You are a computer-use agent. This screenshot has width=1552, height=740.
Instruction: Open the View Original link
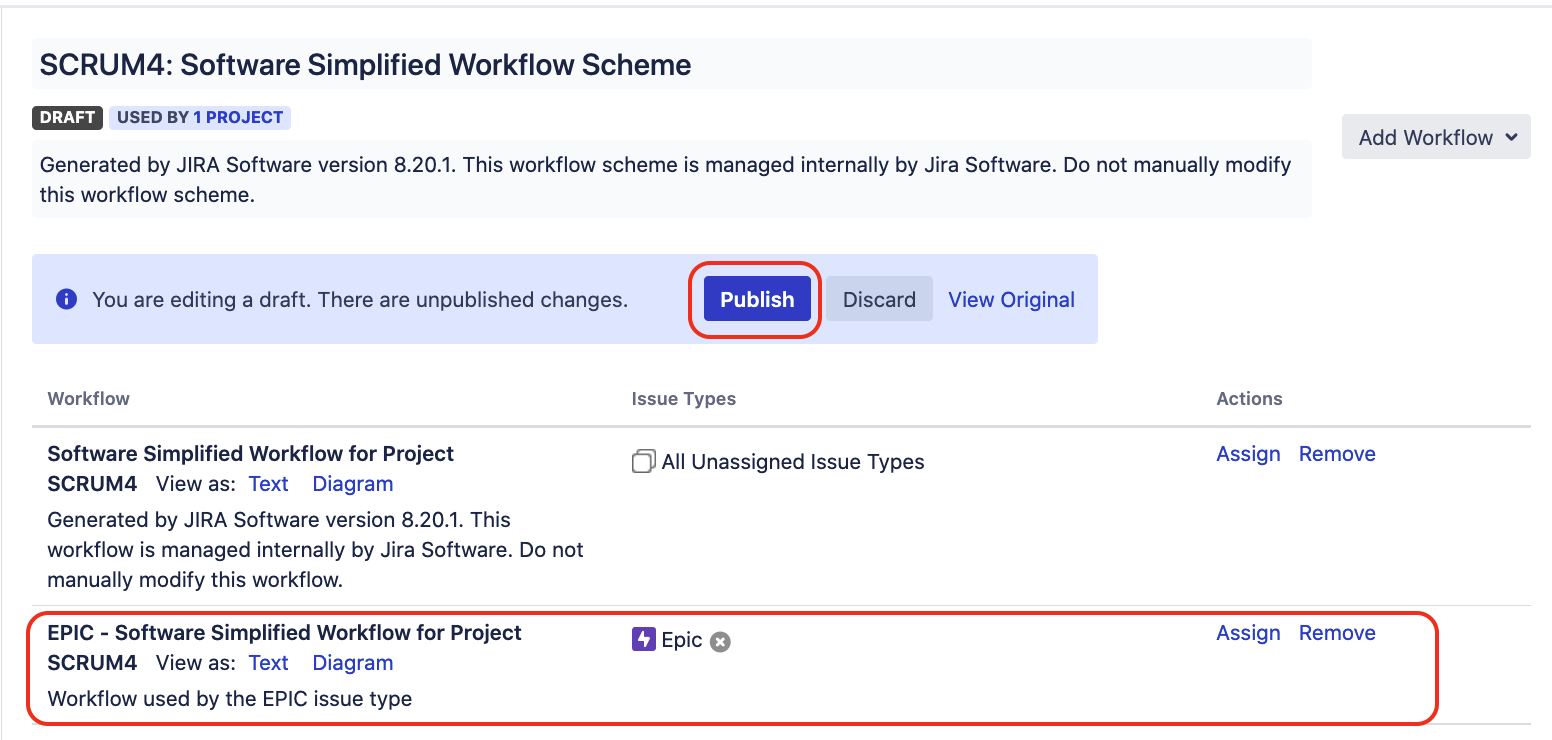[x=1011, y=299]
